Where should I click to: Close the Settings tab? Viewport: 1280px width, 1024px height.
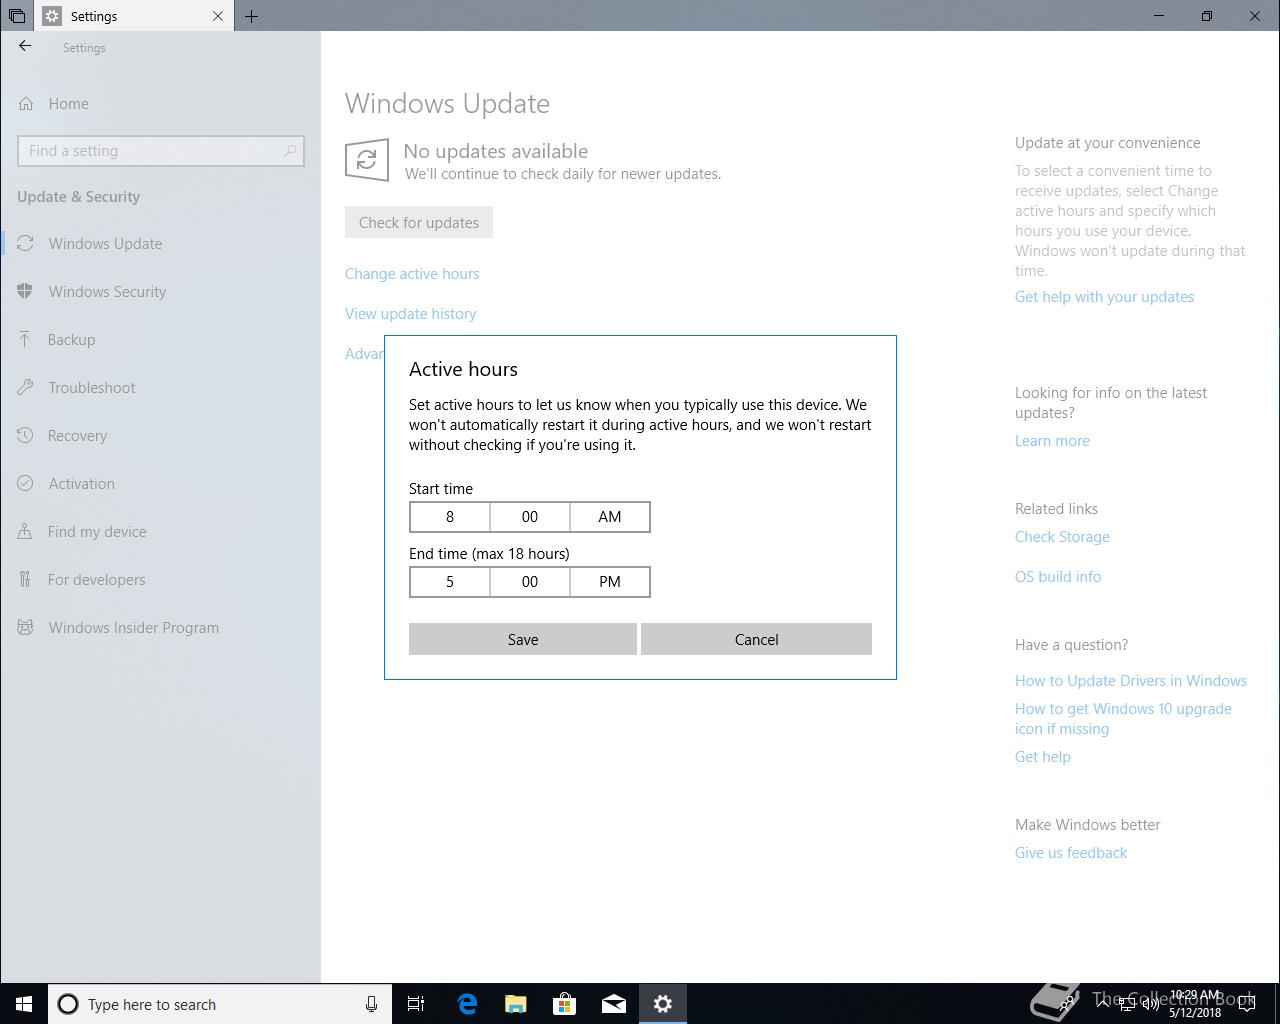click(x=218, y=16)
